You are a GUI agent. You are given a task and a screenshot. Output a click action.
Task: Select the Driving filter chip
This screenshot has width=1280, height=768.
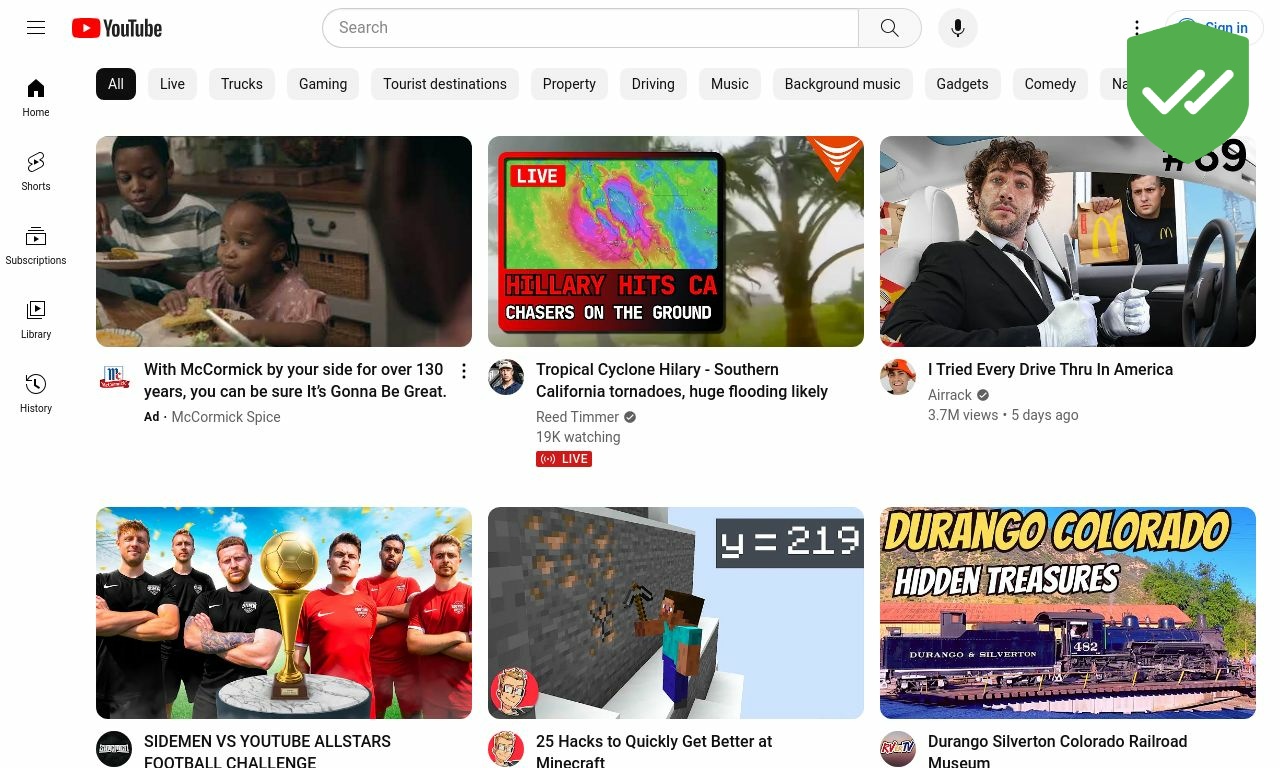click(653, 84)
